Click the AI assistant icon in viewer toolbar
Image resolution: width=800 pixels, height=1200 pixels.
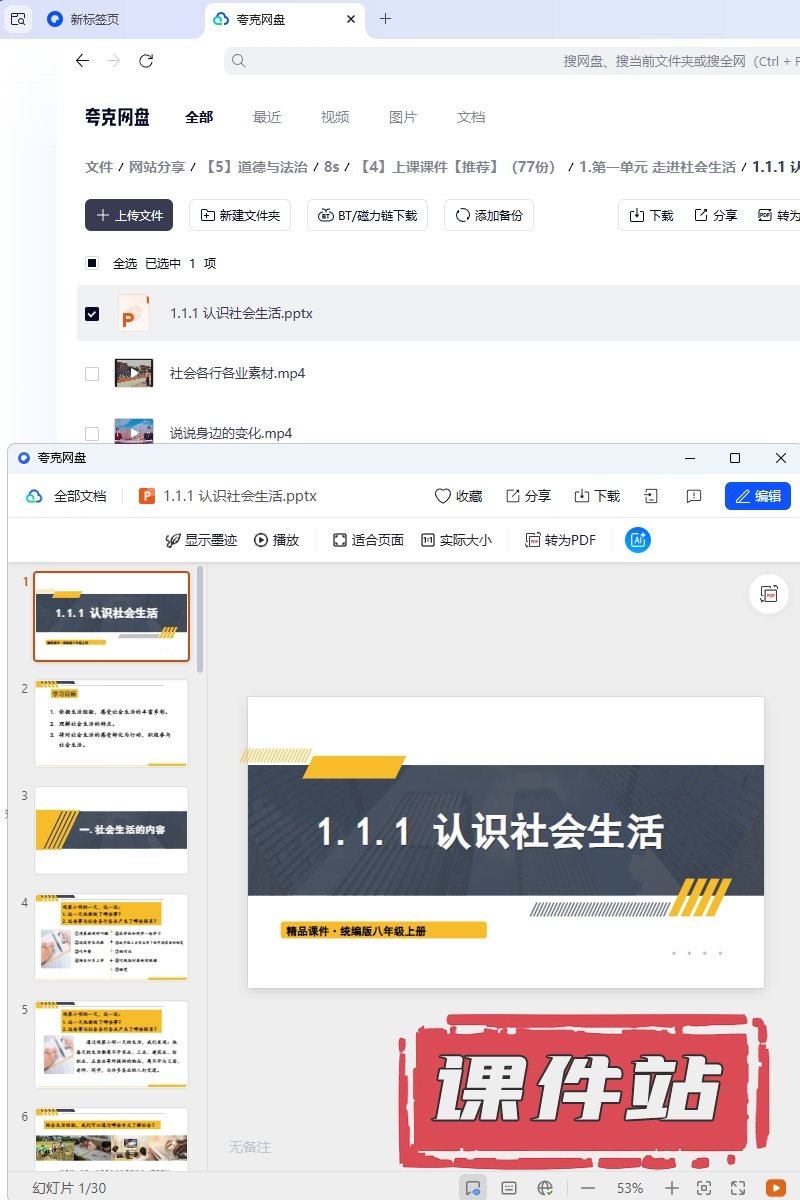[x=638, y=540]
